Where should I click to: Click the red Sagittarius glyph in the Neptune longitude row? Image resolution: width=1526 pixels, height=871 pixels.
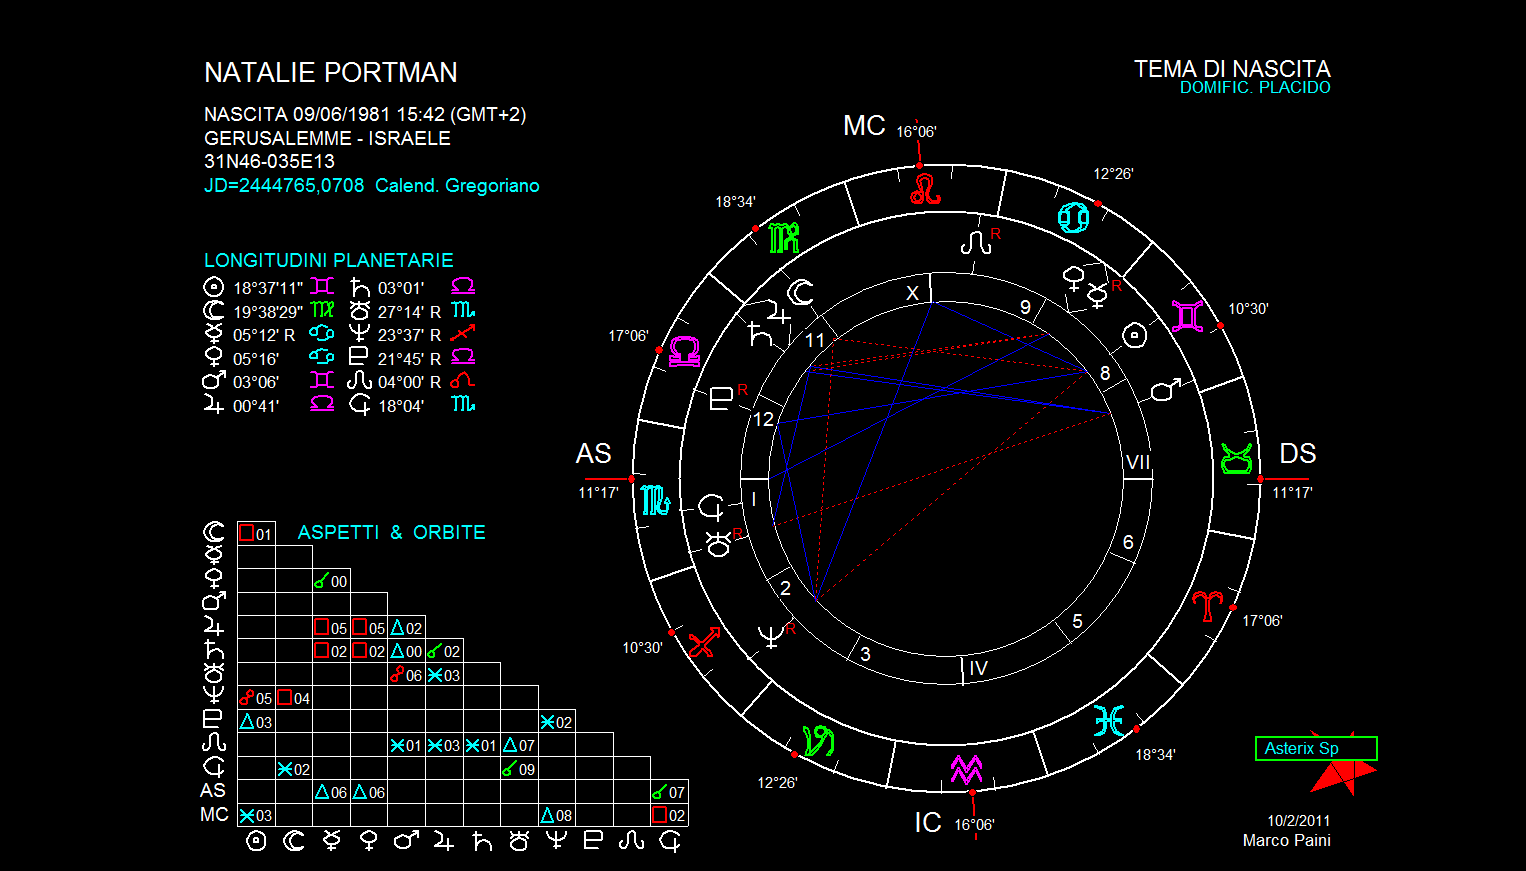tap(462, 334)
